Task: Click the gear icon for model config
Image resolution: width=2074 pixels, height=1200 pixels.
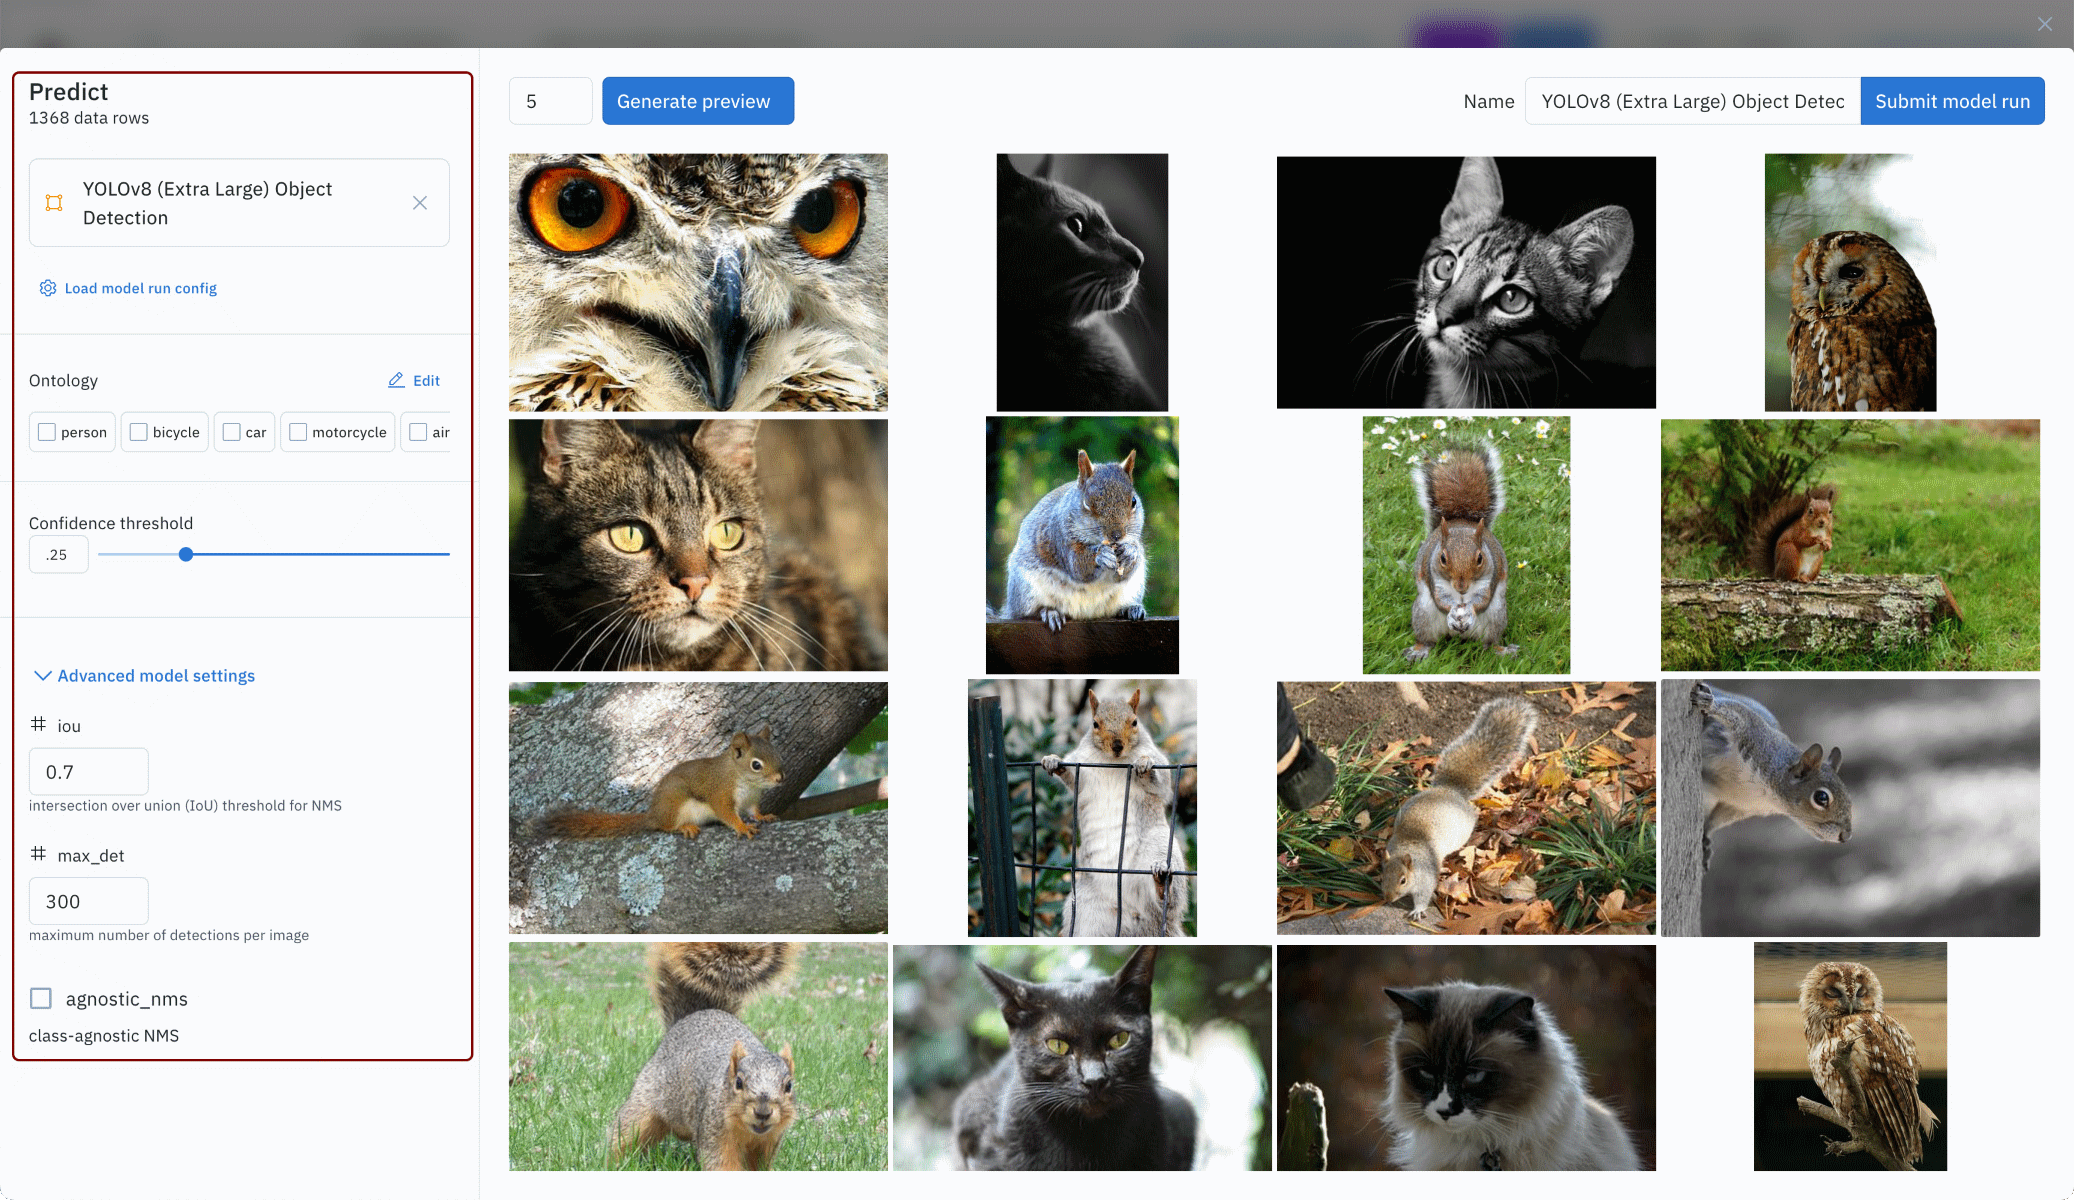Action: [47, 288]
